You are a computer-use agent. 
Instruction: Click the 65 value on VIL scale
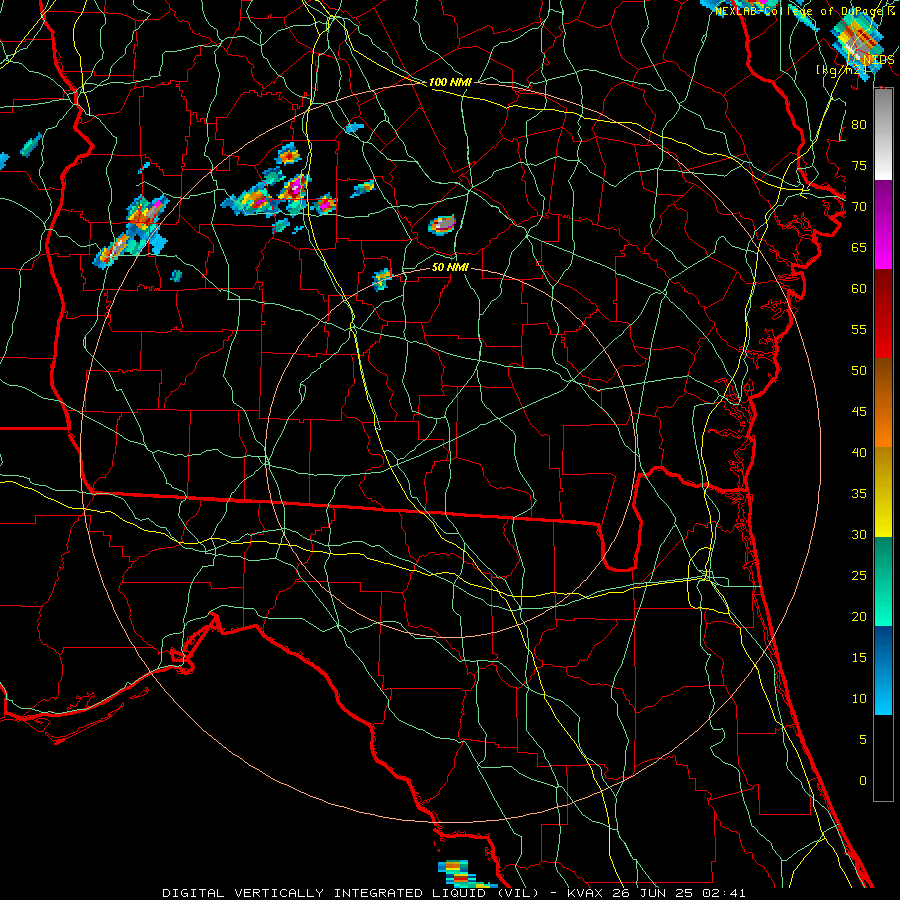(859, 248)
